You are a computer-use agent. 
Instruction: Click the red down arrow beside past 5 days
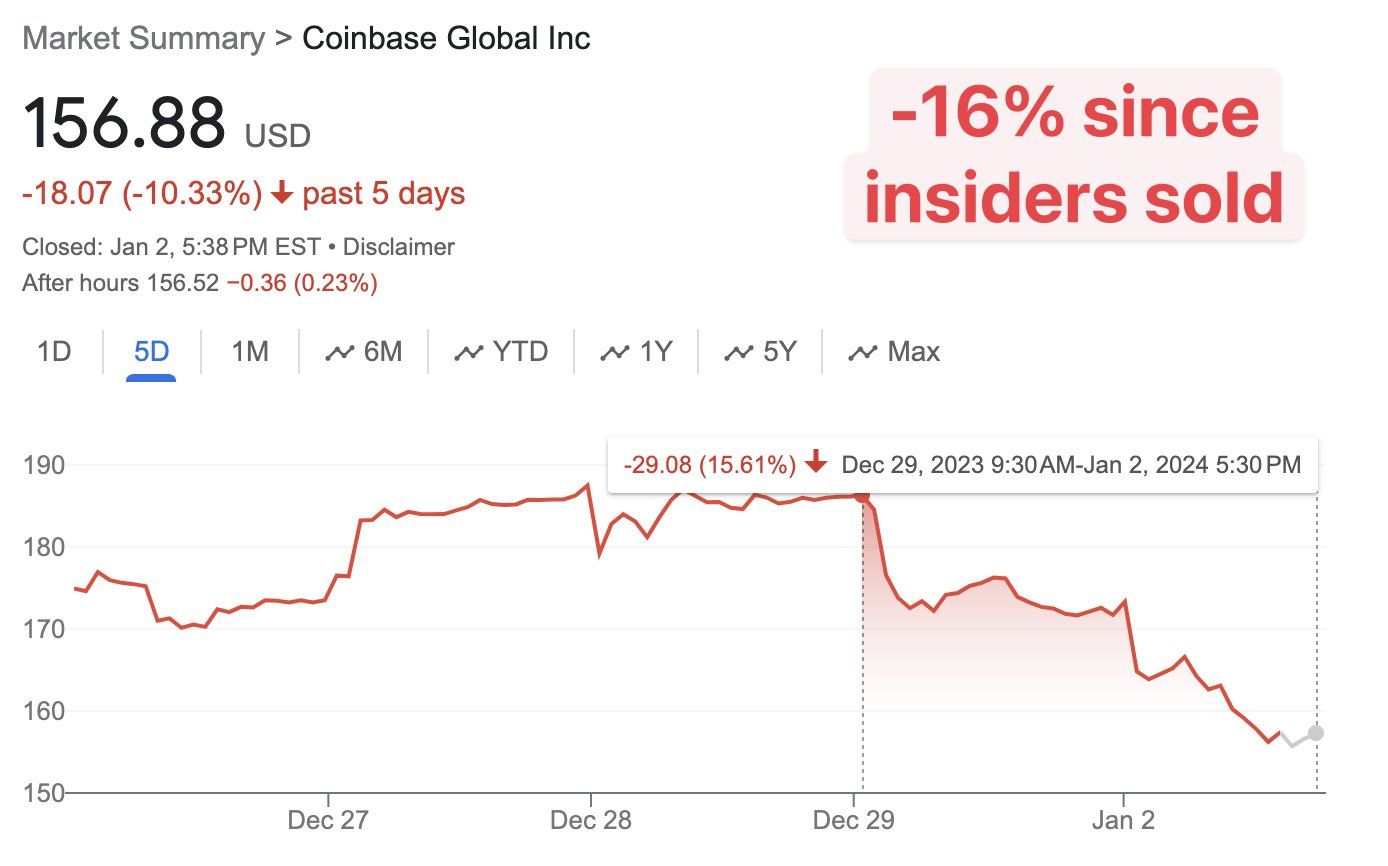coord(282,193)
